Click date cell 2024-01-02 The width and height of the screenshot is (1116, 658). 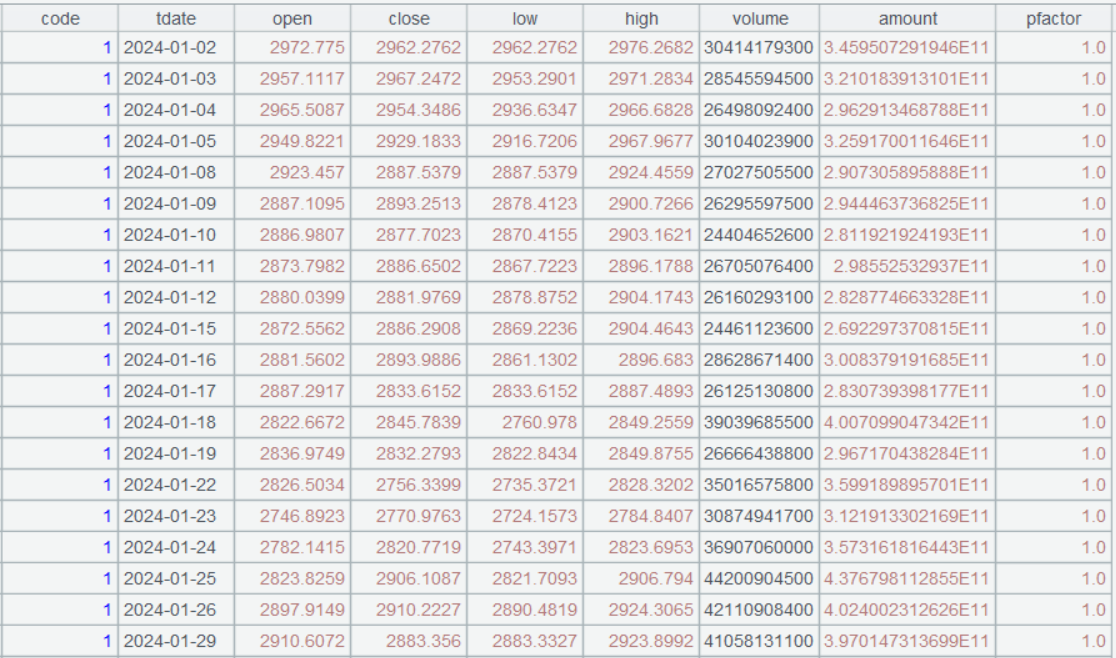(x=176, y=48)
